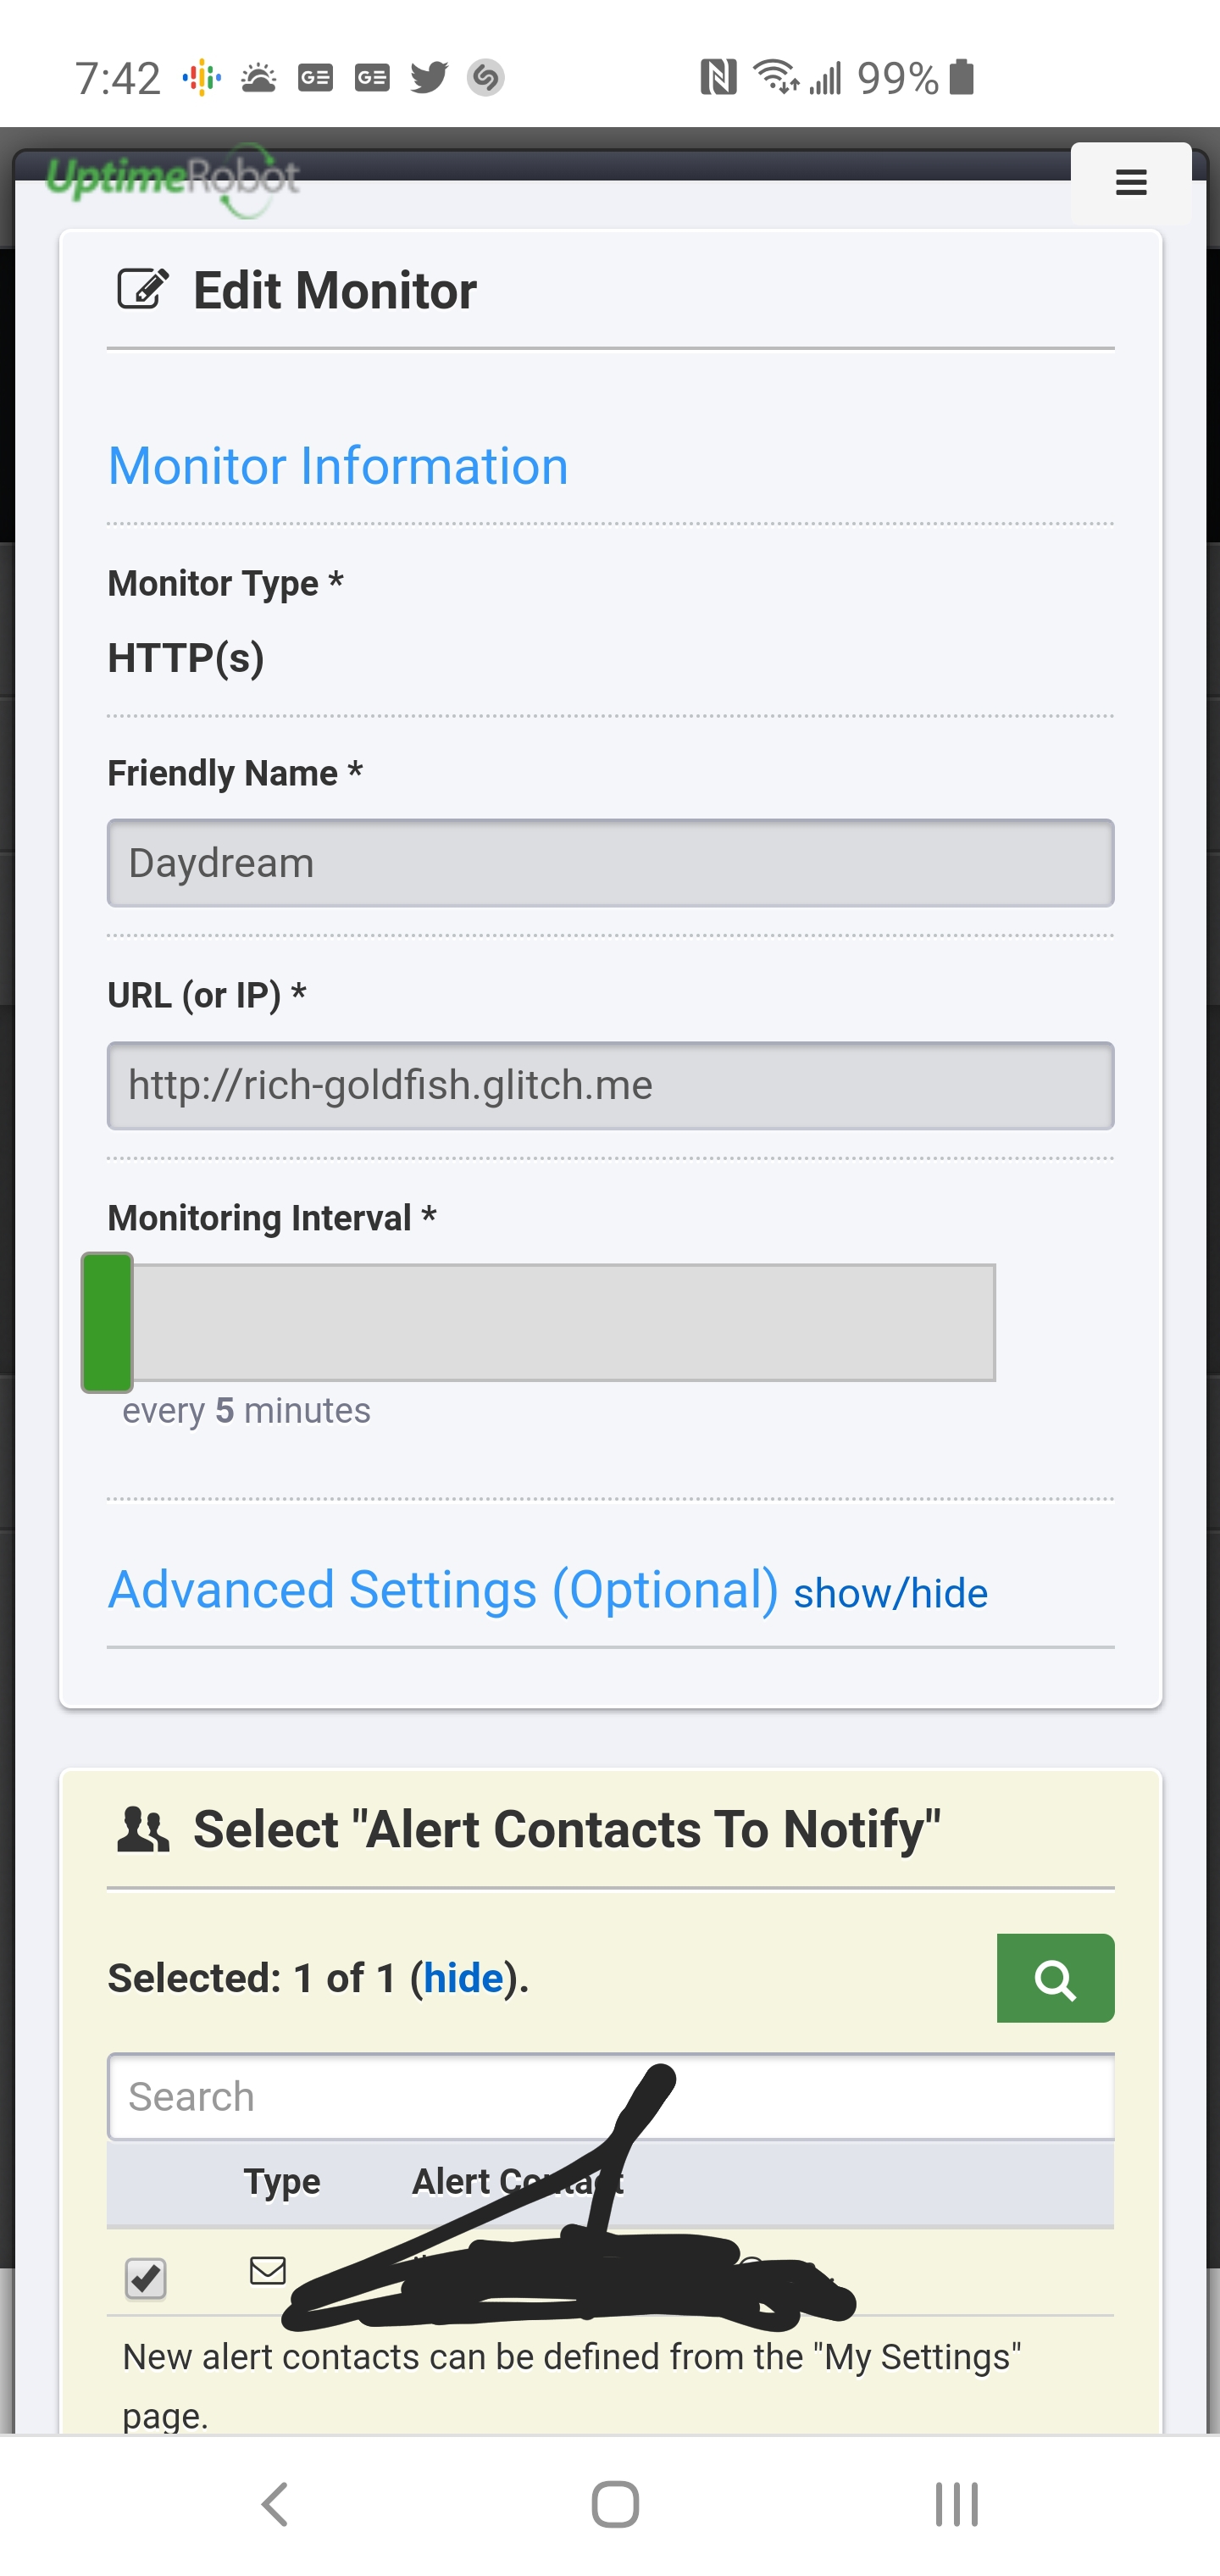Hide the selected alert contacts list
Image resolution: width=1220 pixels, height=2576 pixels.
[x=463, y=1977]
